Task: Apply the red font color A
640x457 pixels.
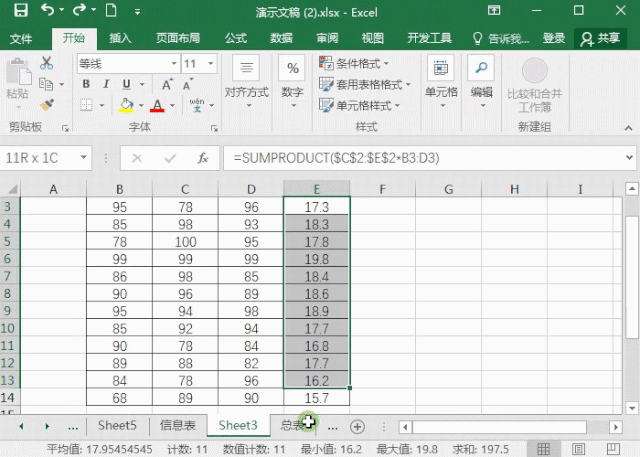Action: pyautogui.click(x=157, y=105)
